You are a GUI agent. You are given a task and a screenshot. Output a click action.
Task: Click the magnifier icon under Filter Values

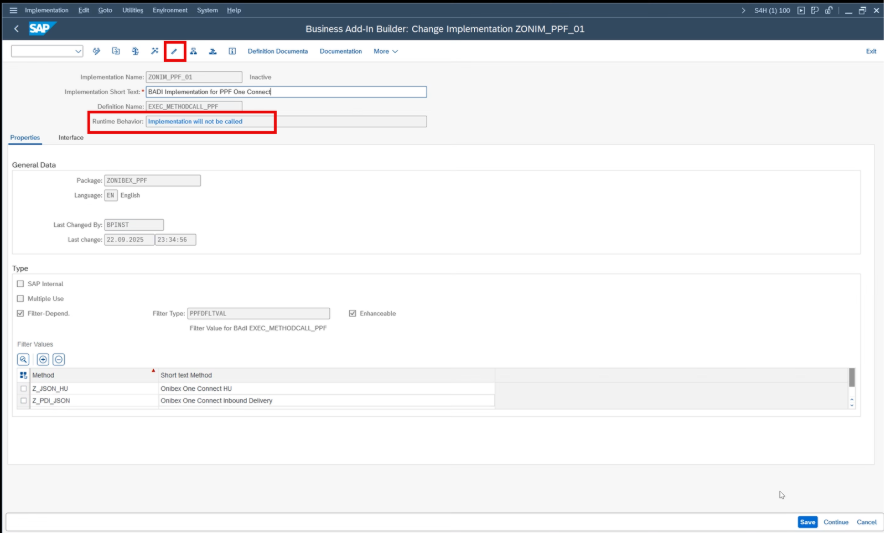tap(23, 359)
